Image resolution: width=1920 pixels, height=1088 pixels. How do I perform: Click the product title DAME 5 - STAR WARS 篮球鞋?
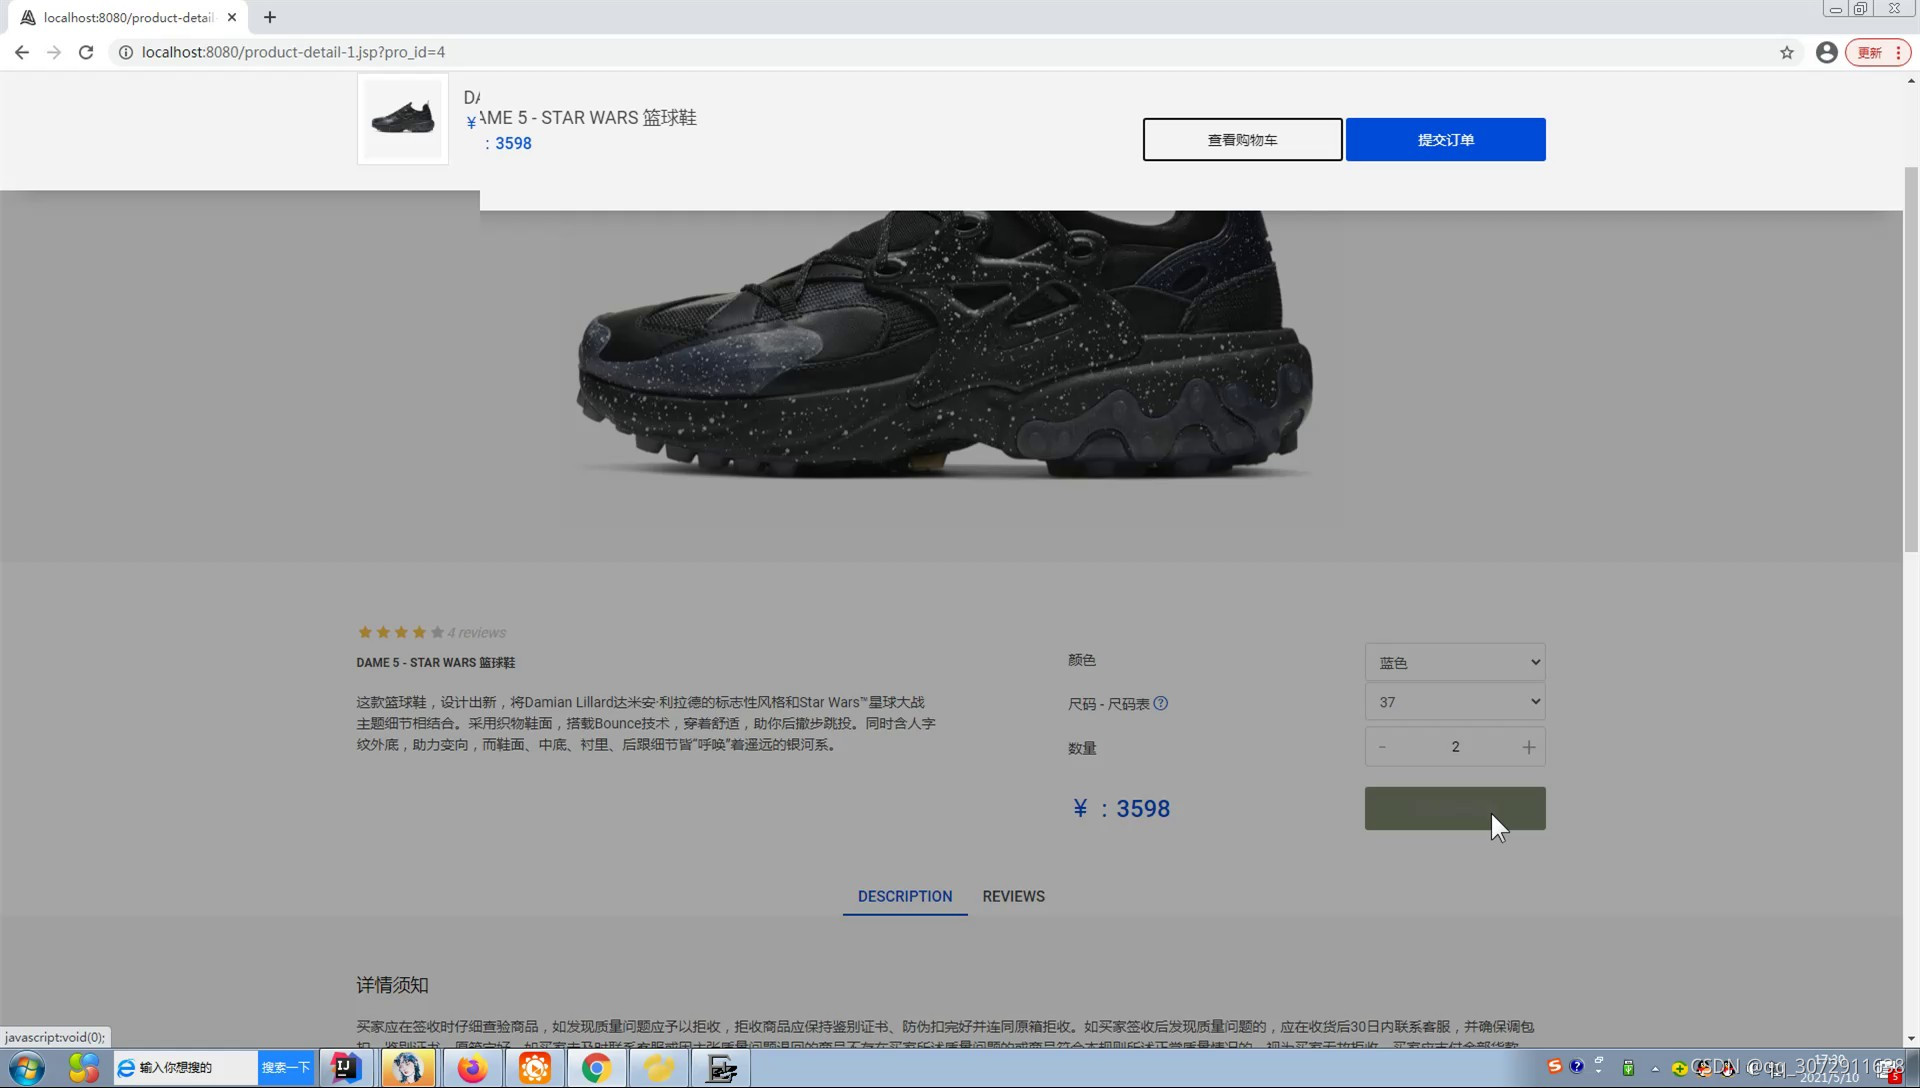pyautogui.click(x=436, y=663)
